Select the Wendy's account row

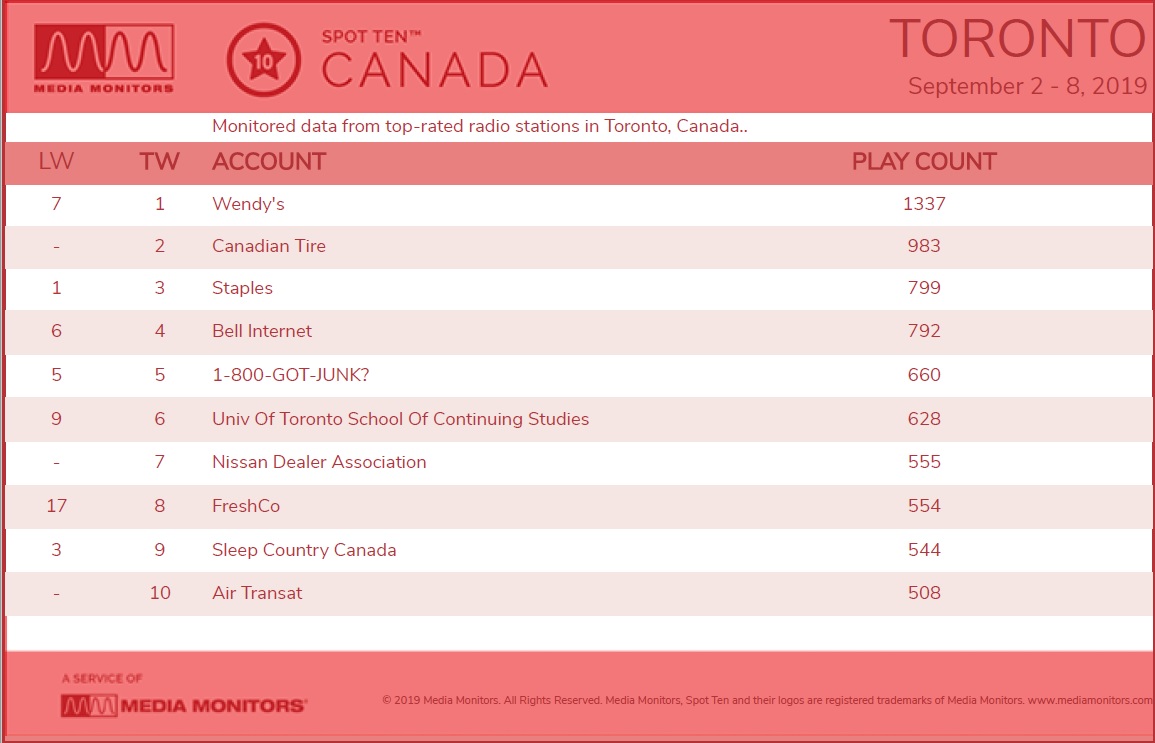[x=578, y=204]
